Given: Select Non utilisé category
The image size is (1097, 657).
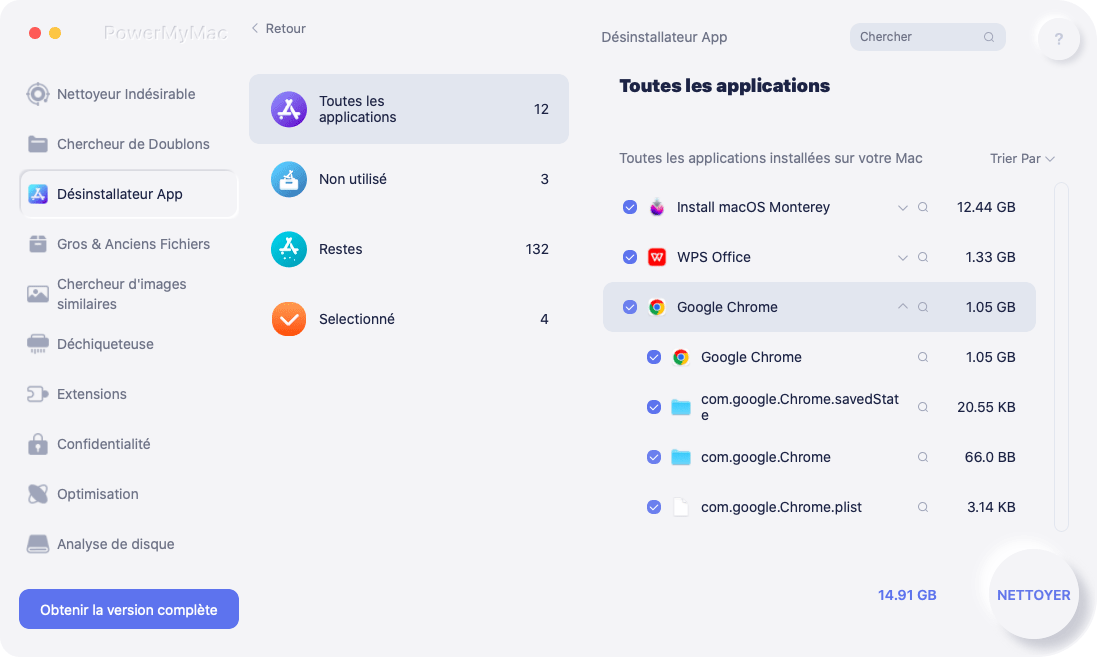Looking at the screenshot, I should pos(409,179).
